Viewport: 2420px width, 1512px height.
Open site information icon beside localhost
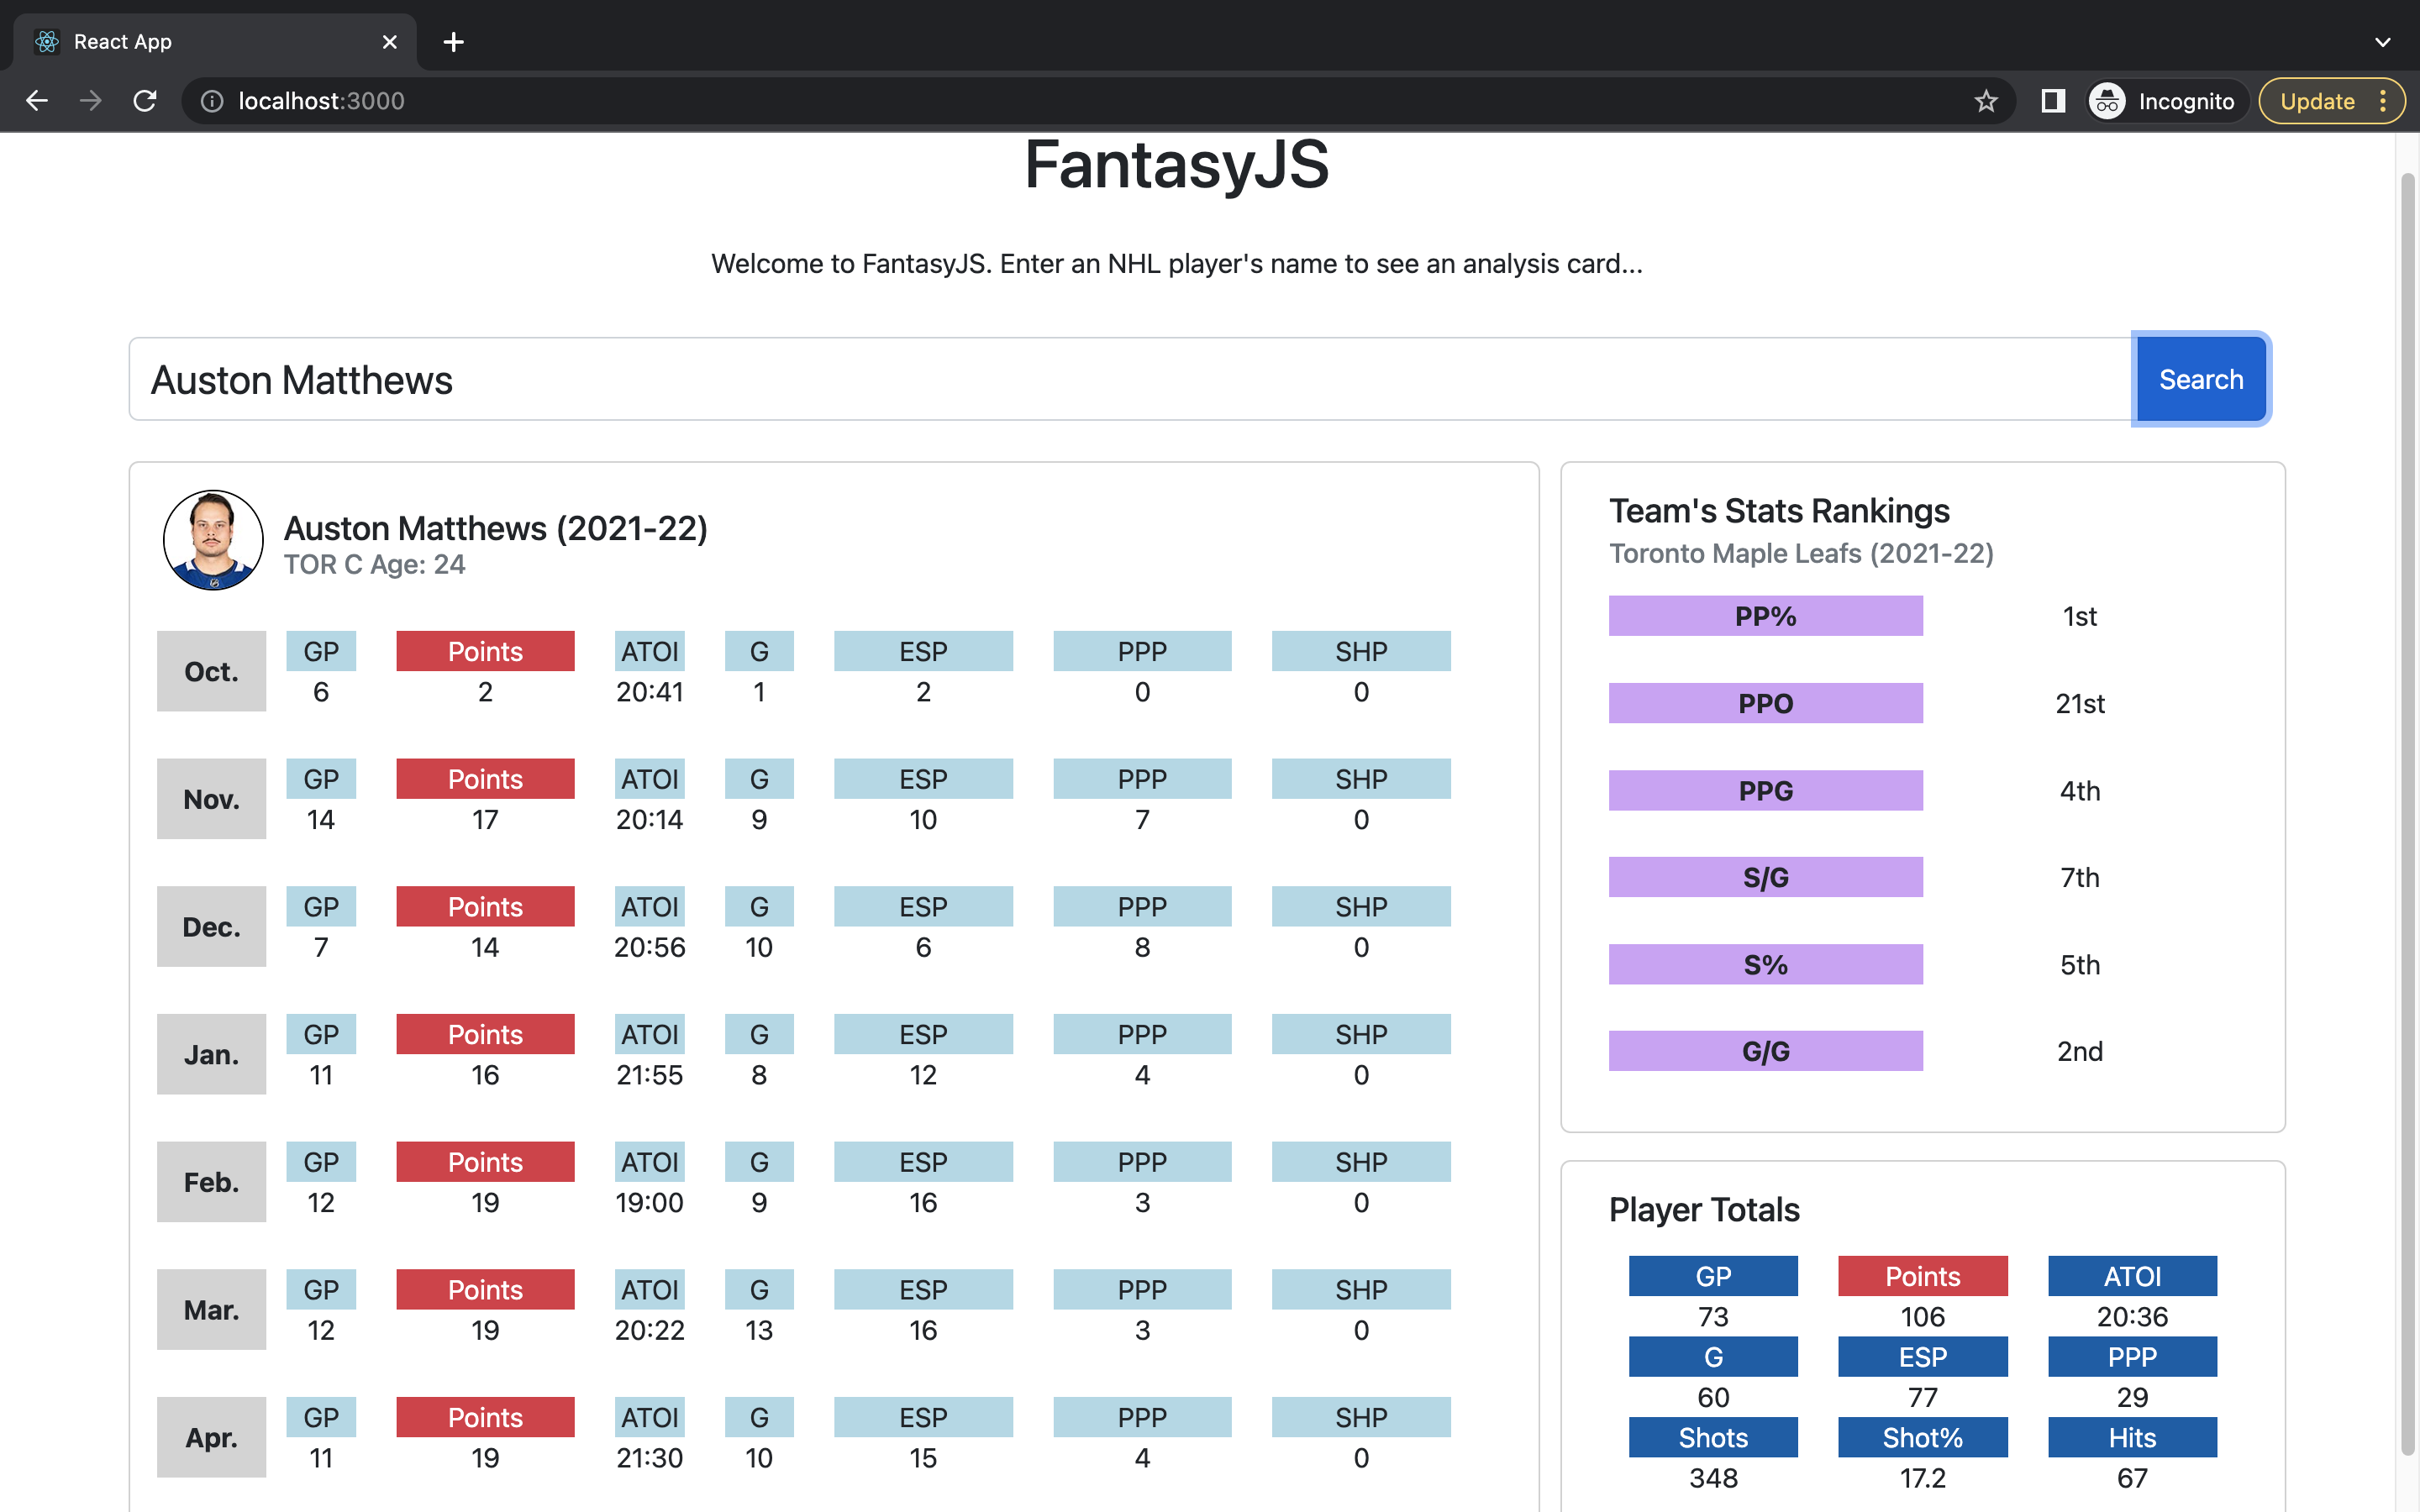(x=212, y=101)
